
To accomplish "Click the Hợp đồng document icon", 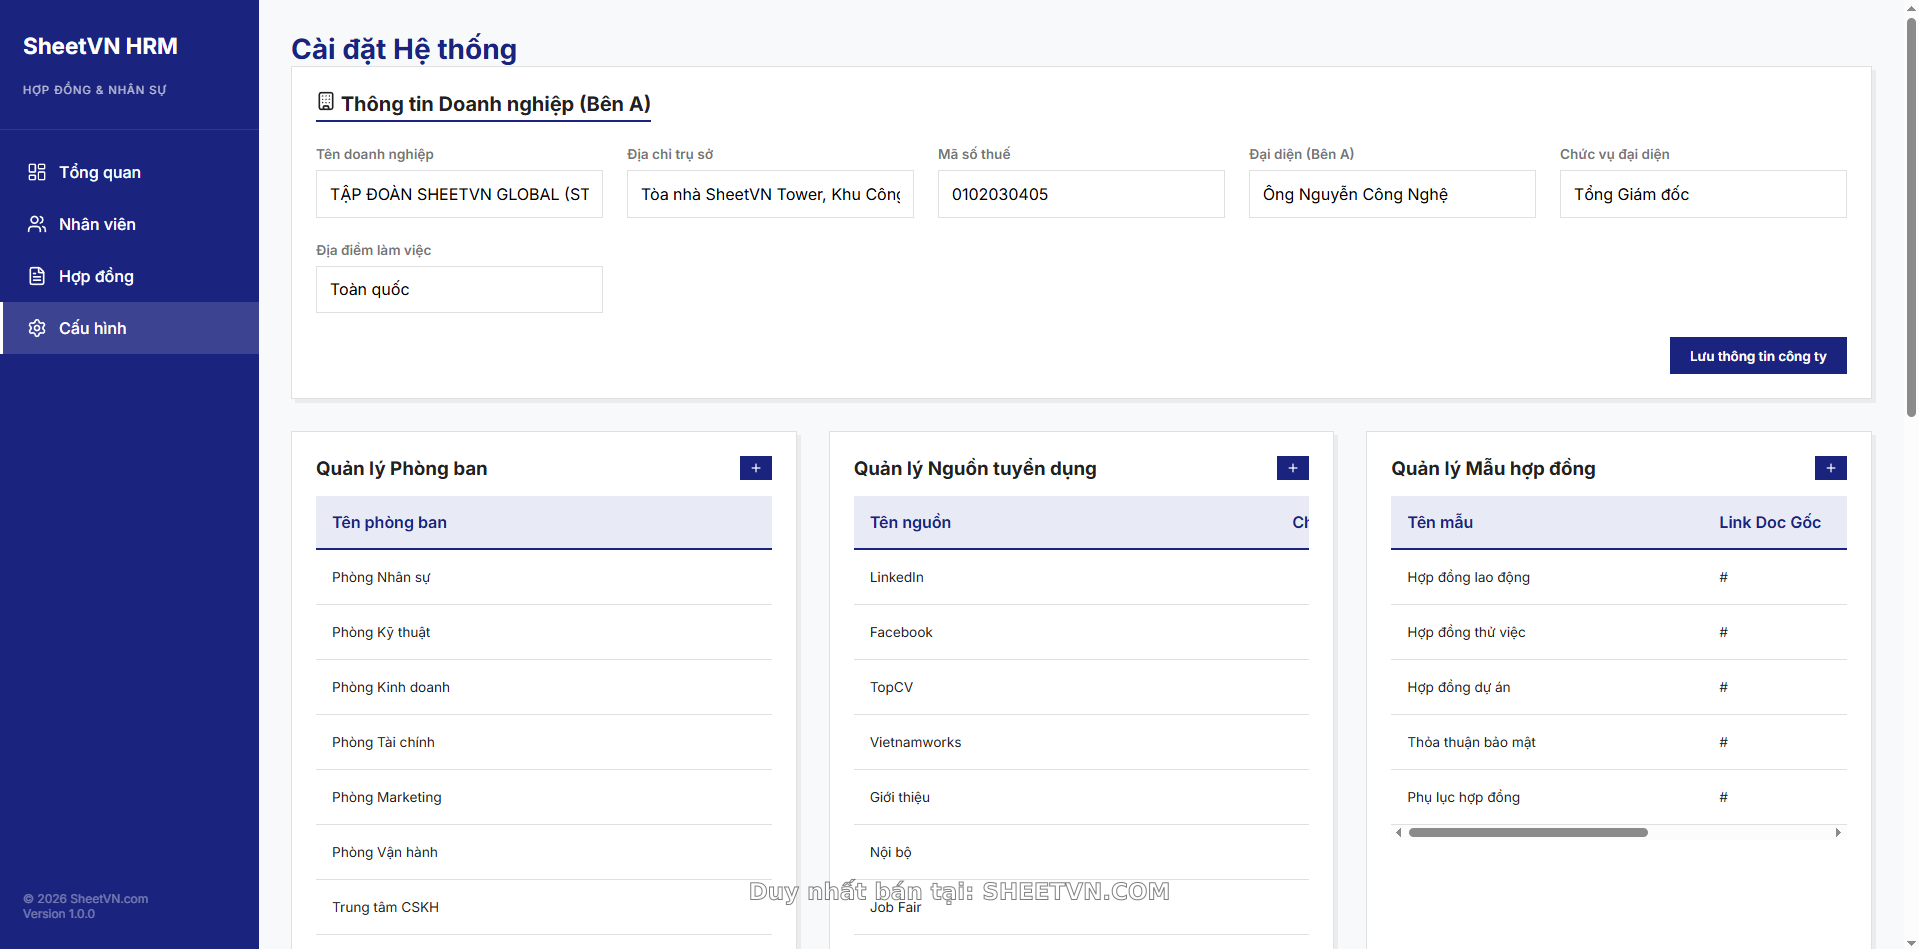I will point(37,276).
